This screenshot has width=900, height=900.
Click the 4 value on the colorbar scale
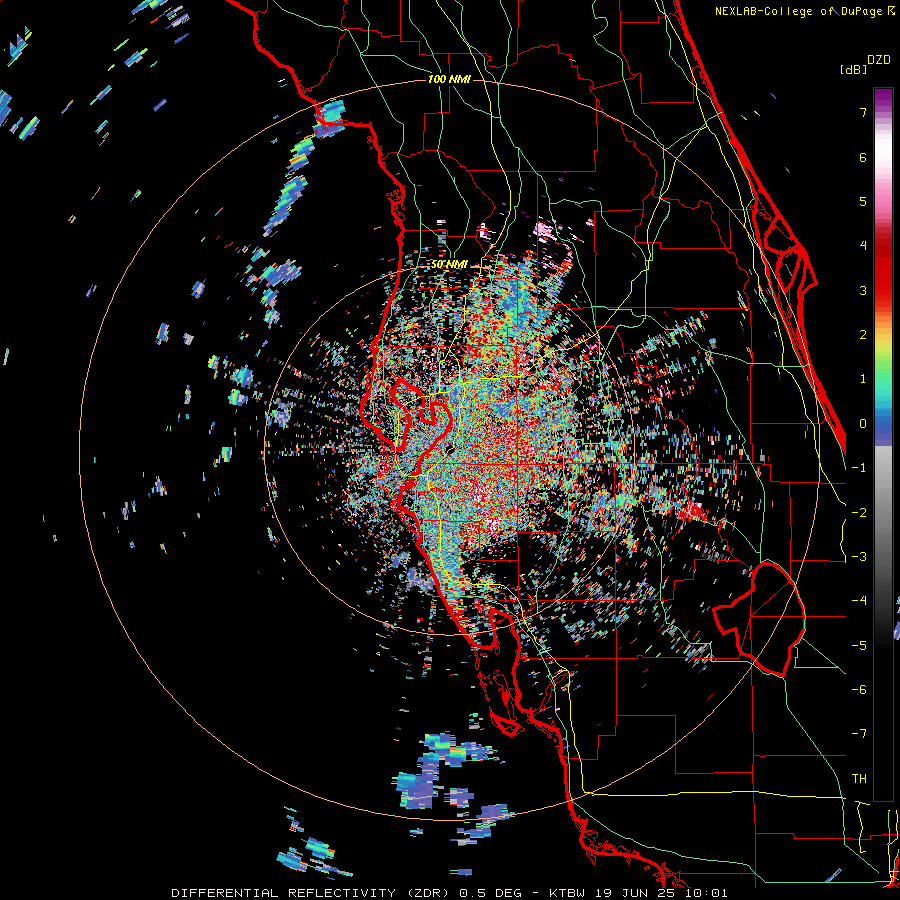[863, 245]
